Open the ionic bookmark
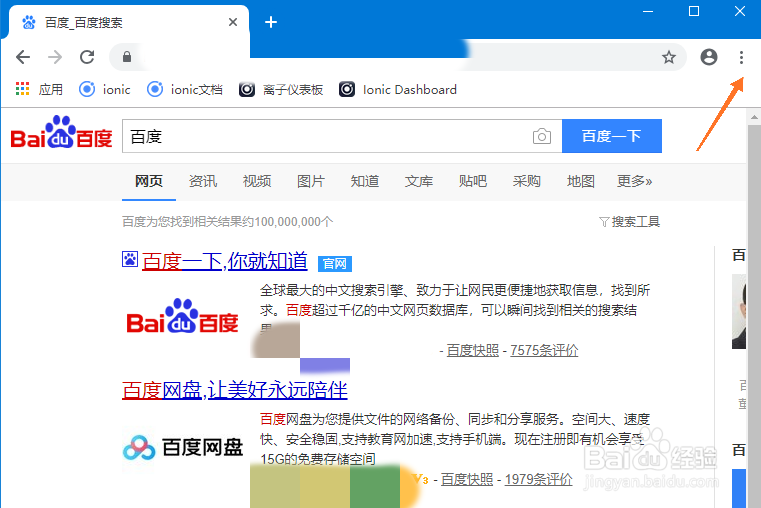Image resolution: width=761 pixels, height=508 pixels. tap(105, 89)
